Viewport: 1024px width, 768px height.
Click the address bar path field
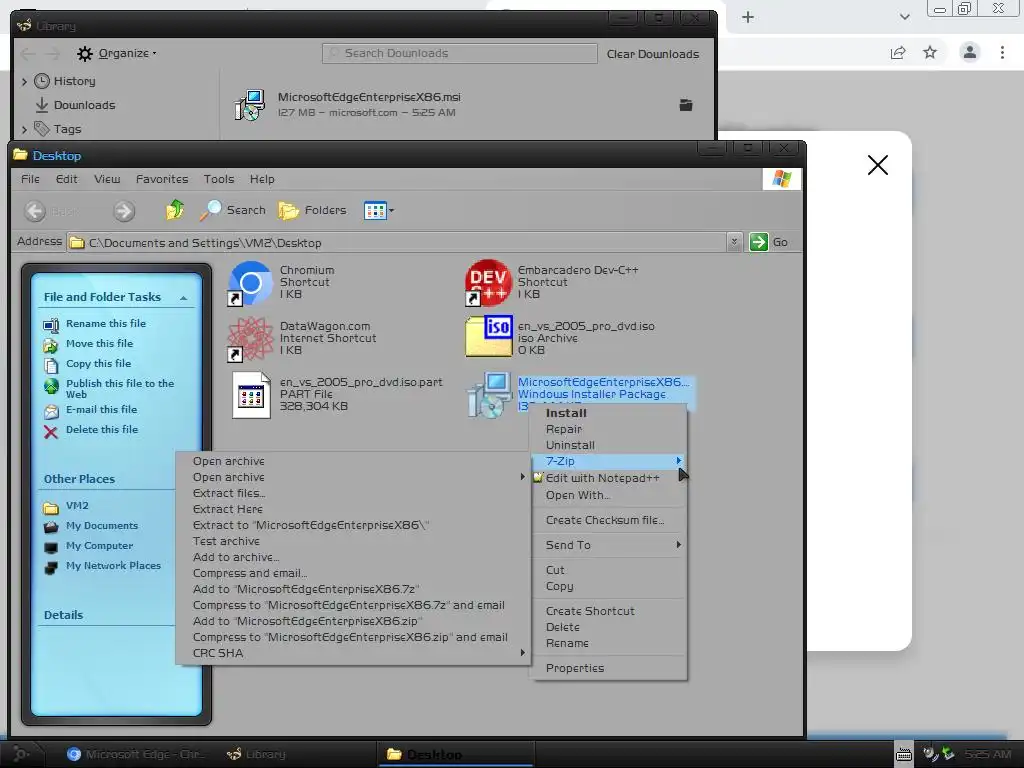coord(398,243)
